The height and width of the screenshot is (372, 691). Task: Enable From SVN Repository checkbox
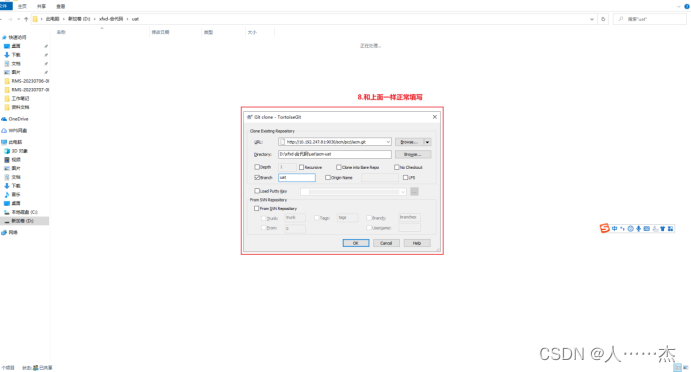click(256, 208)
